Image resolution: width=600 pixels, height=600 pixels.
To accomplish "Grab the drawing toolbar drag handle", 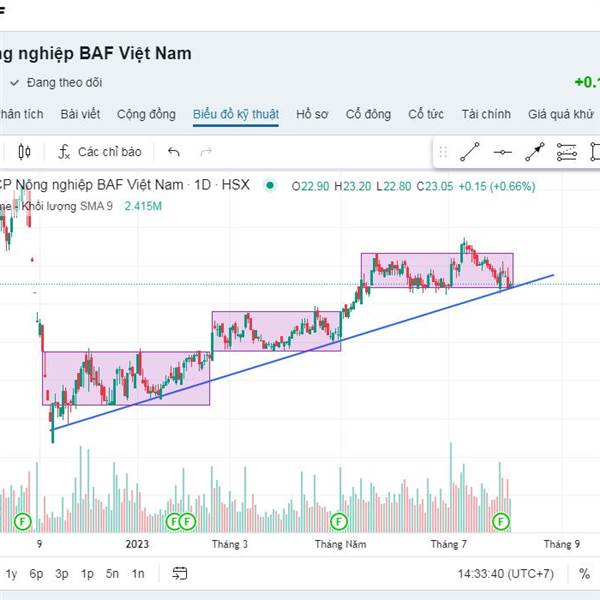I will coord(443,152).
